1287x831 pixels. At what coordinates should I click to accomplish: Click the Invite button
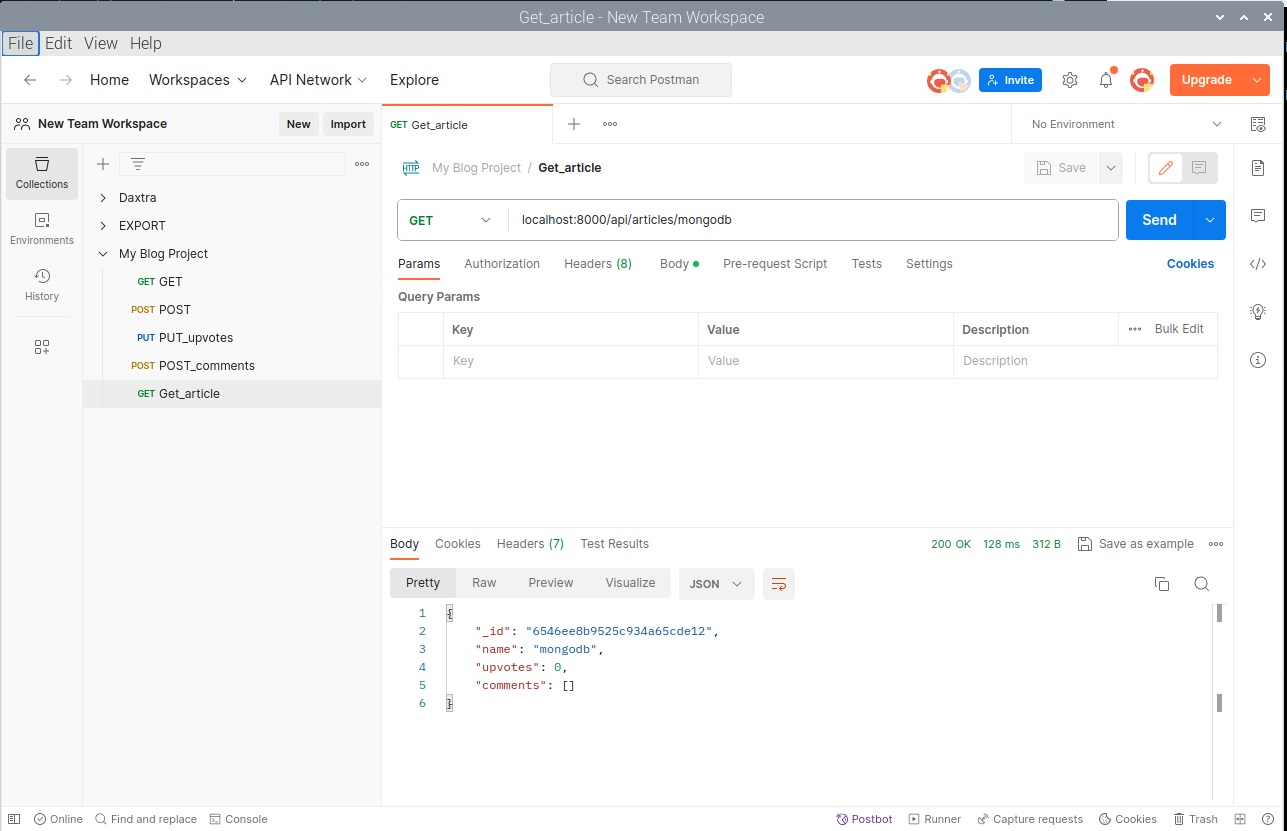[1010, 80]
